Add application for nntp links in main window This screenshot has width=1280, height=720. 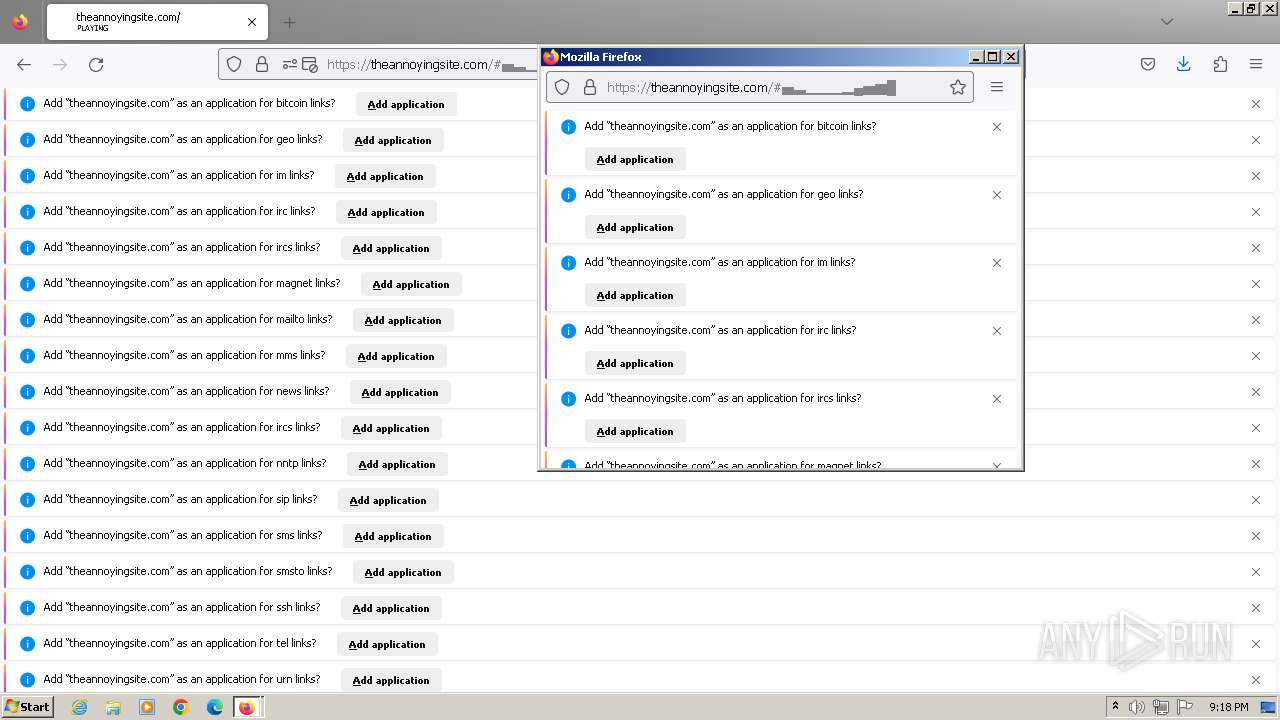pyautogui.click(x=397, y=464)
